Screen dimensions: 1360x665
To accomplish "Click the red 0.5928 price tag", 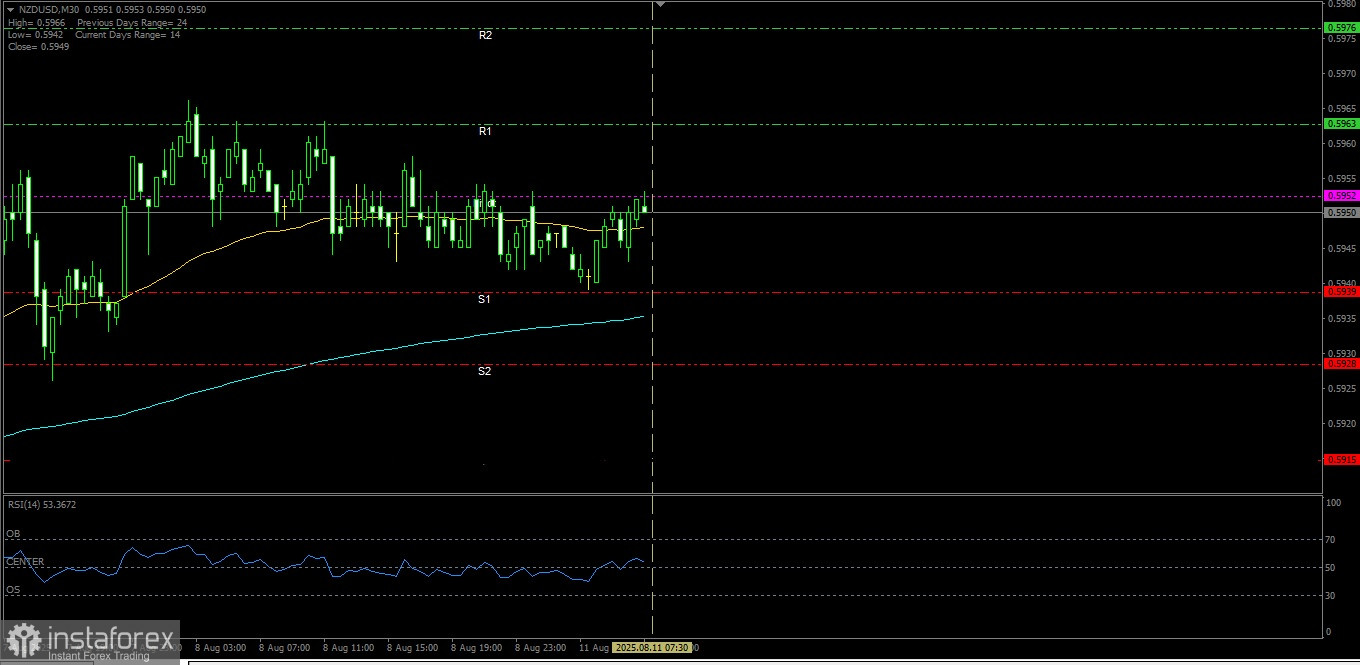I will [x=1341, y=364].
